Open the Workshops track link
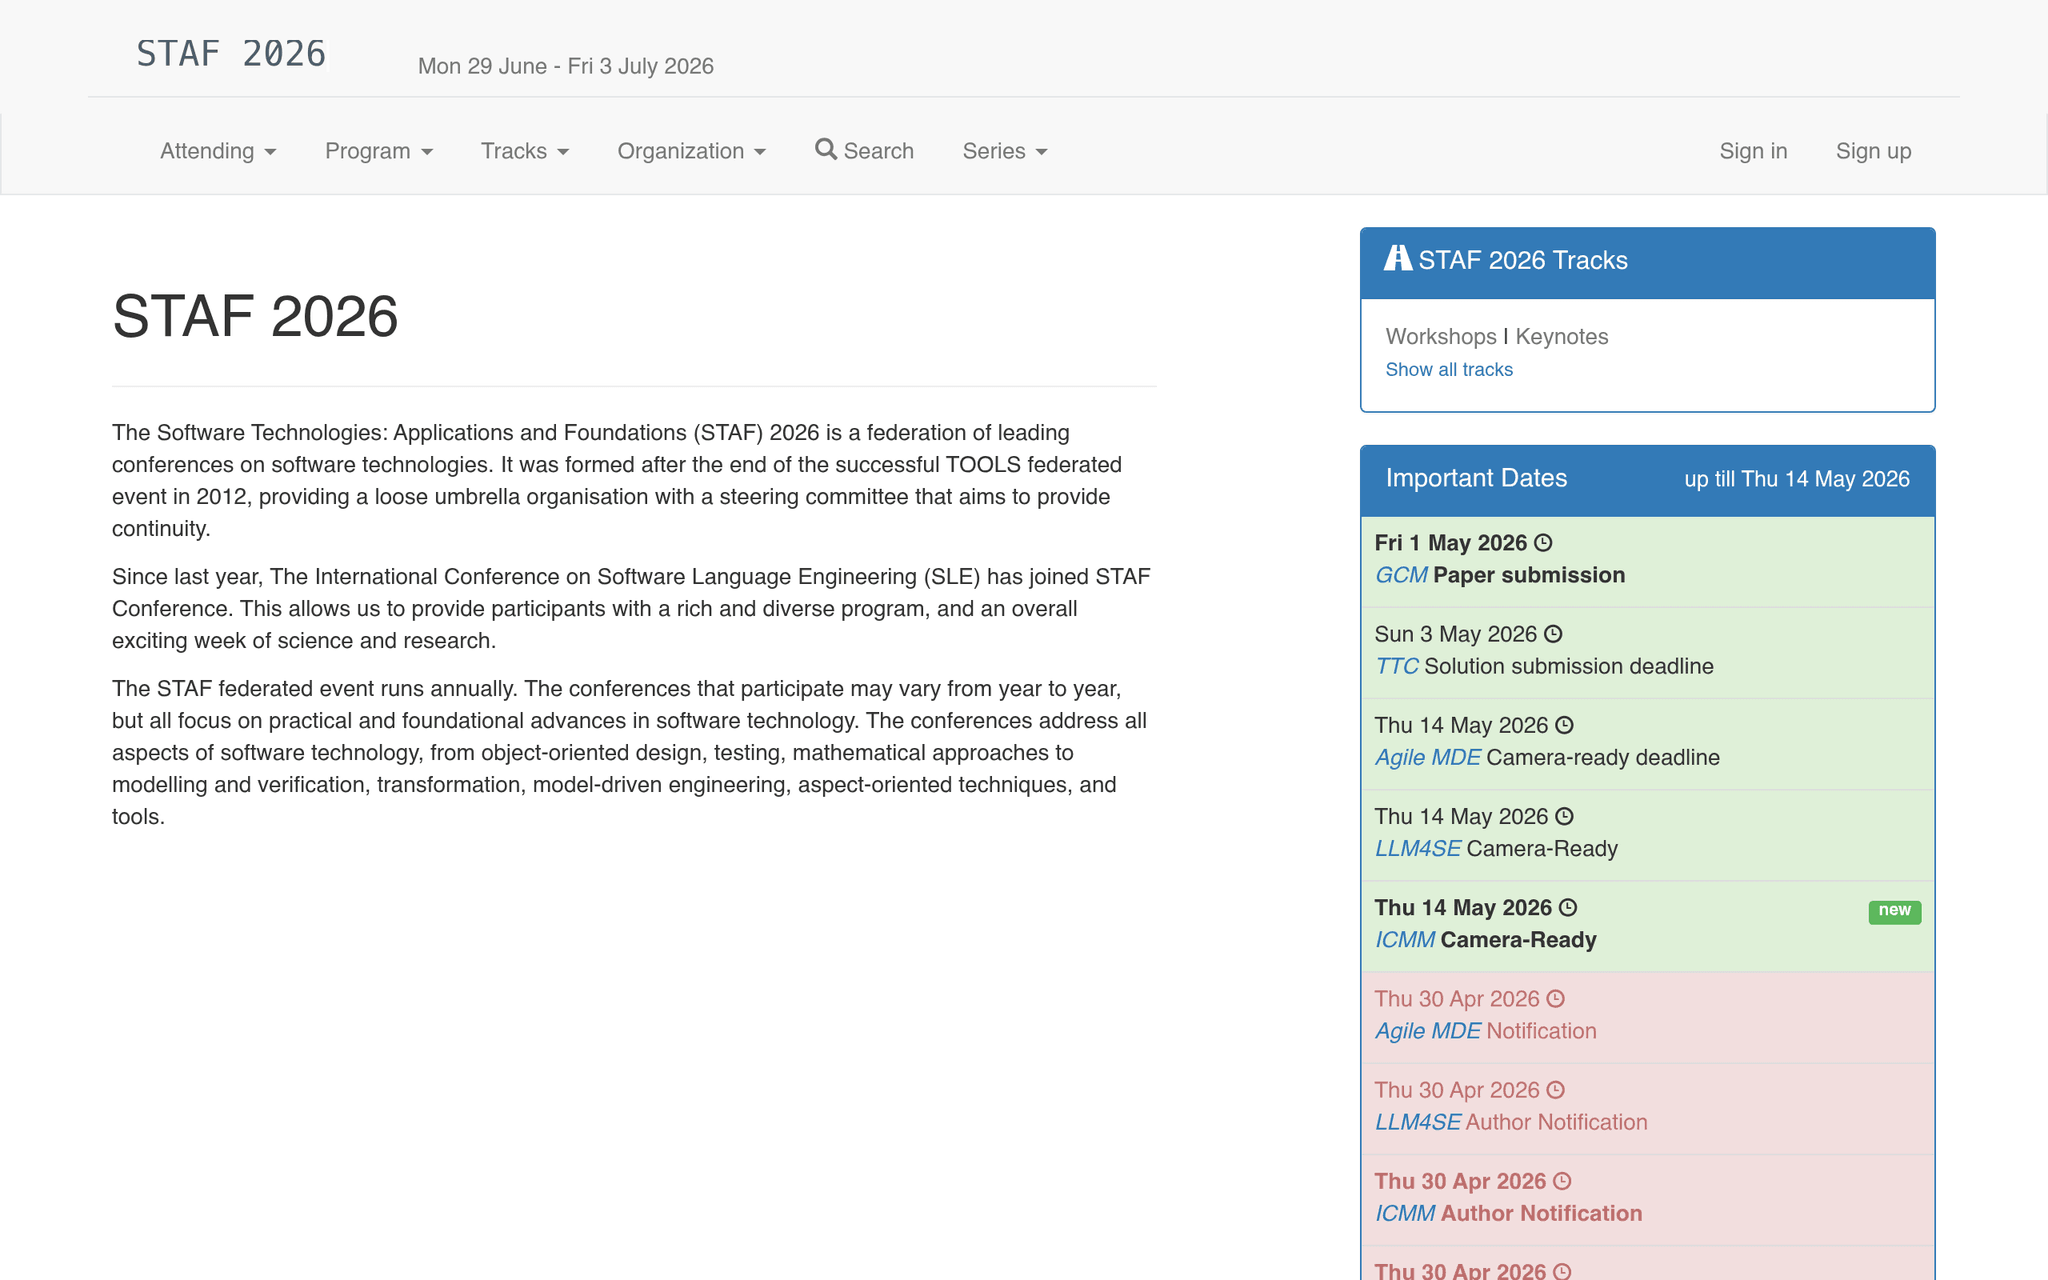Image resolution: width=2048 pixels, height=1280 pixels. (1441, 336)
